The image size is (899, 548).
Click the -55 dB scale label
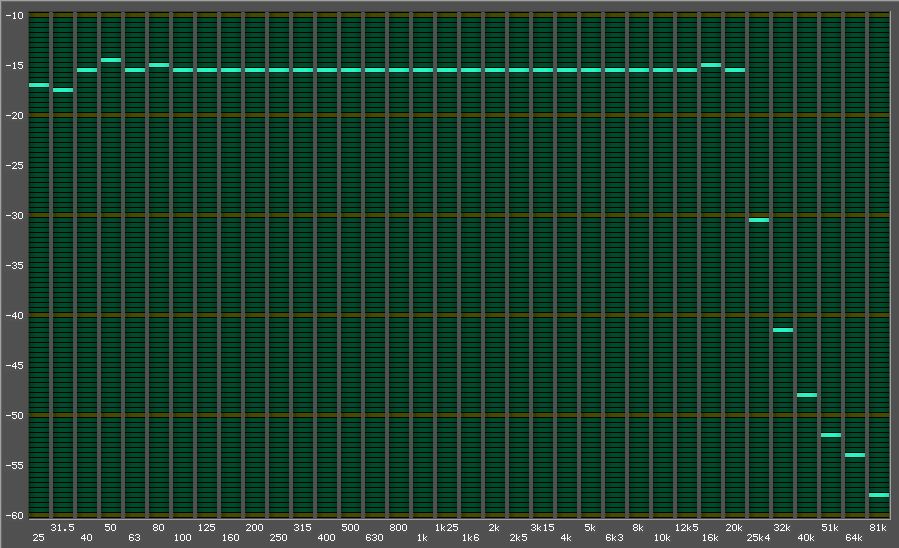(14, 465)
